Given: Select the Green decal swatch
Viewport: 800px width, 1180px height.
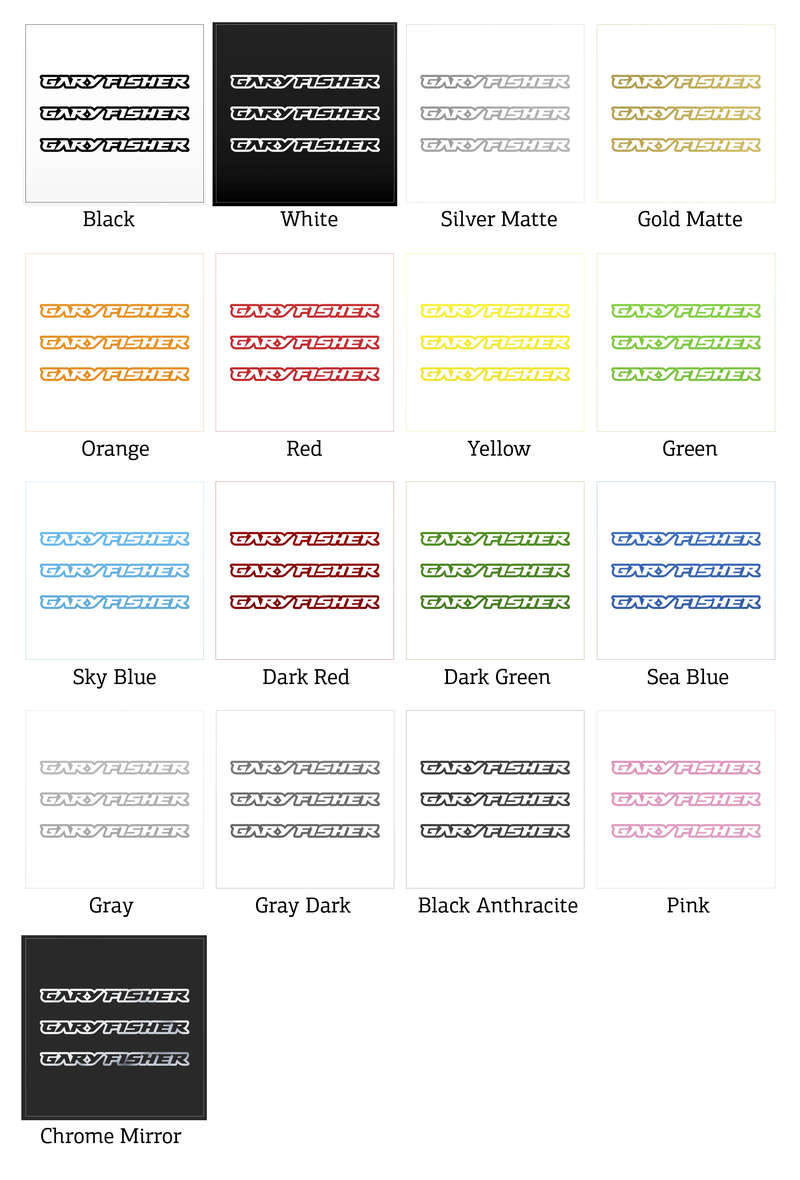Looking at the screenshot, I should click(686, 342).
